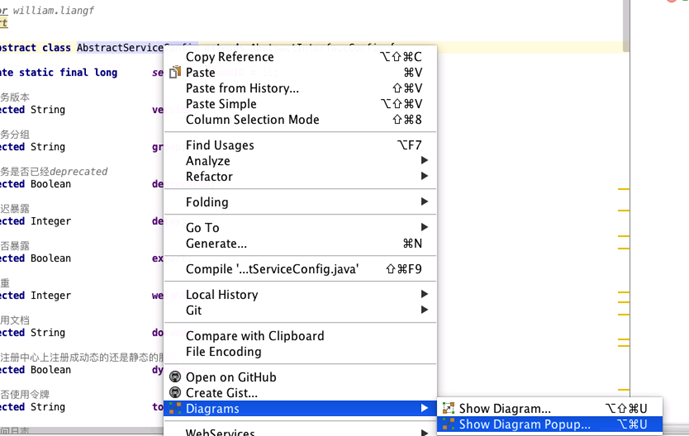Expand the Analyze submenu arrow
The image size is (689, 436).
coord(424,161)
